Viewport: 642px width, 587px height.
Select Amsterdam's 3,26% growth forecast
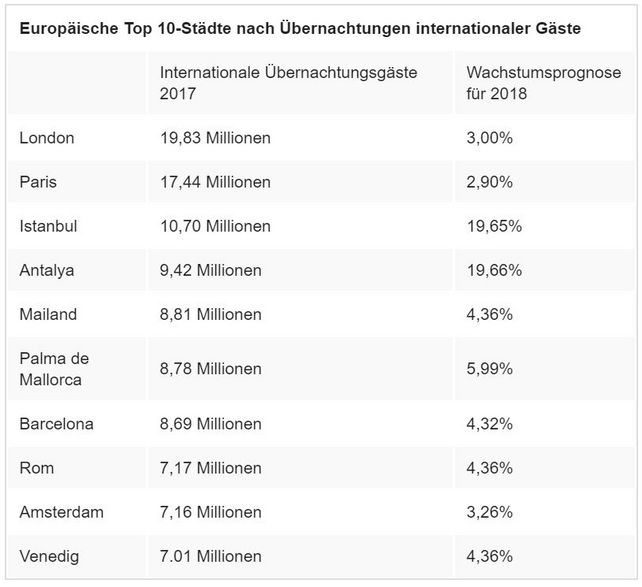point(490,512)
